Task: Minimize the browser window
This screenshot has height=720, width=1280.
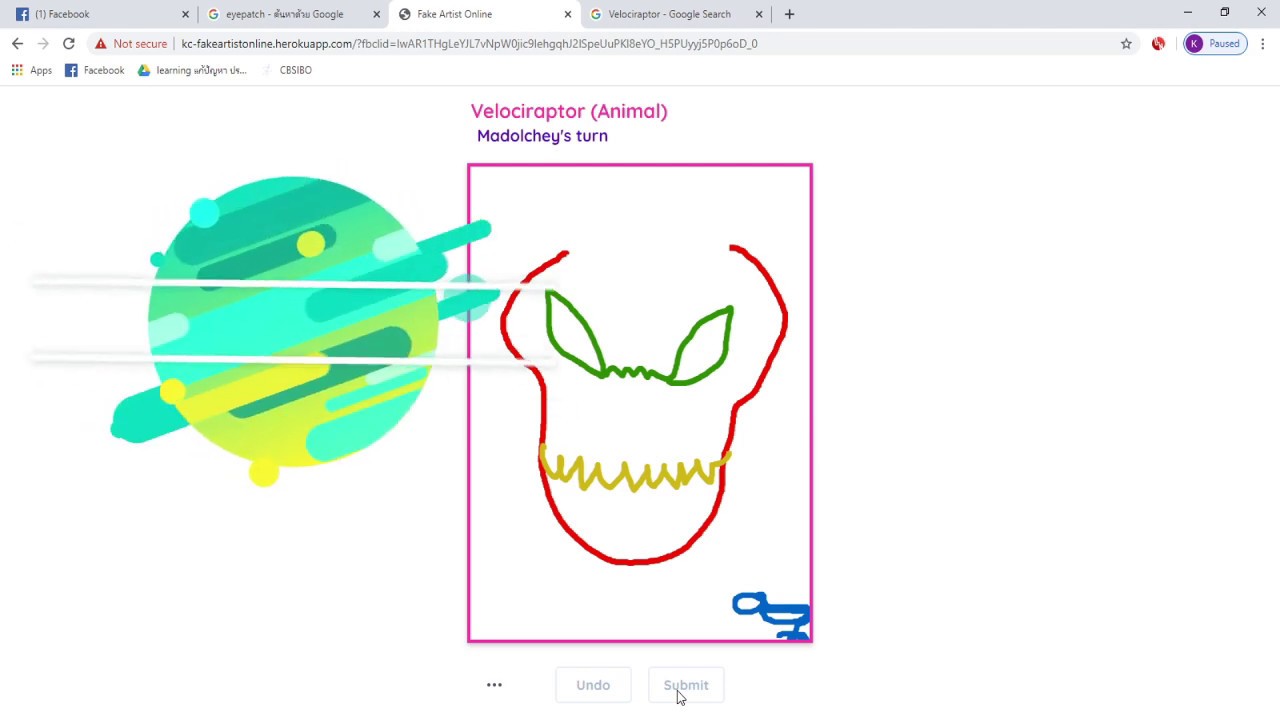Action: [1187, 13]
